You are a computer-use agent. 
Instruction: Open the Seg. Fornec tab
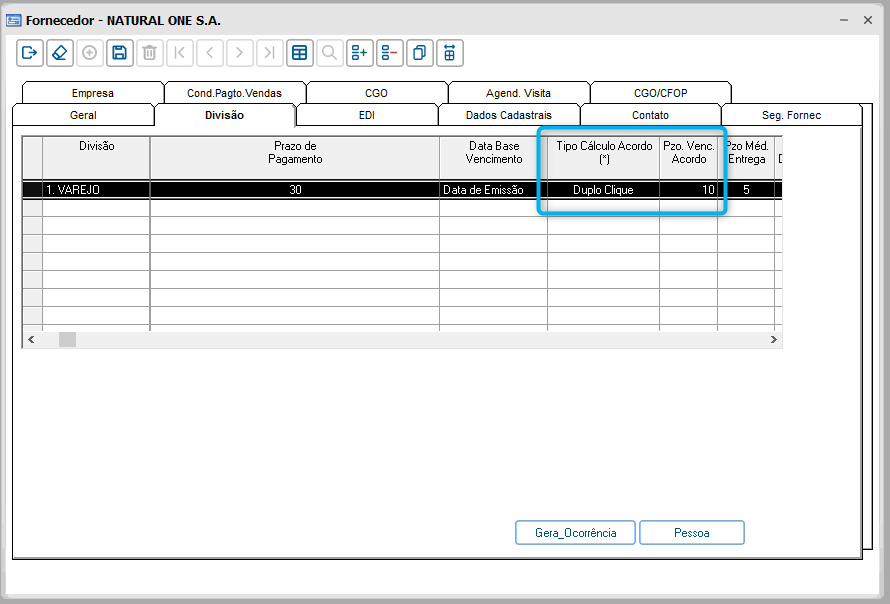point(791,115)
